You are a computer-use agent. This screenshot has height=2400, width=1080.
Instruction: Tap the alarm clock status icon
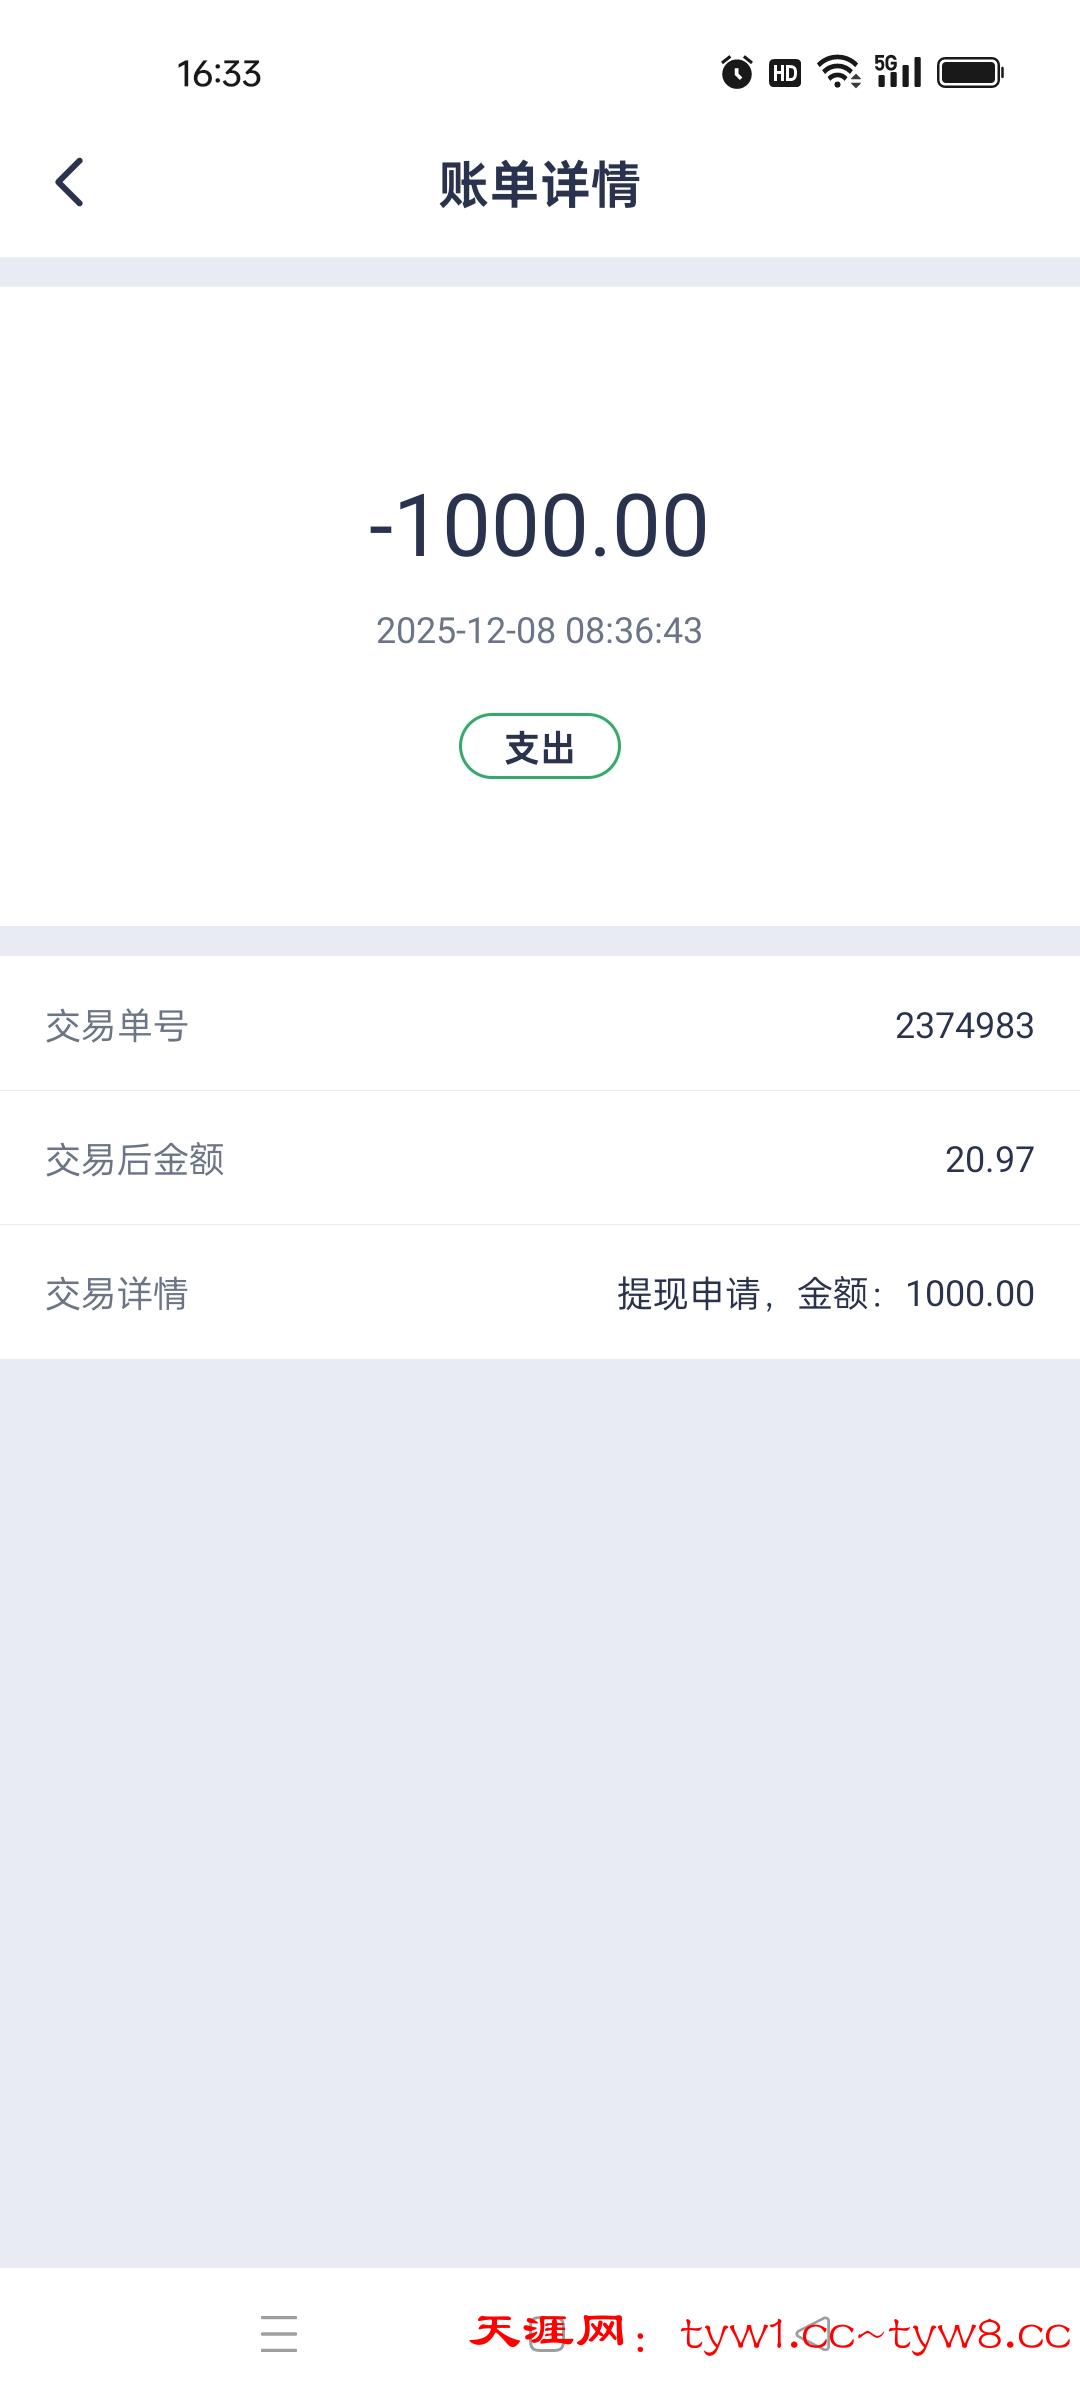[x=737, y=73]
